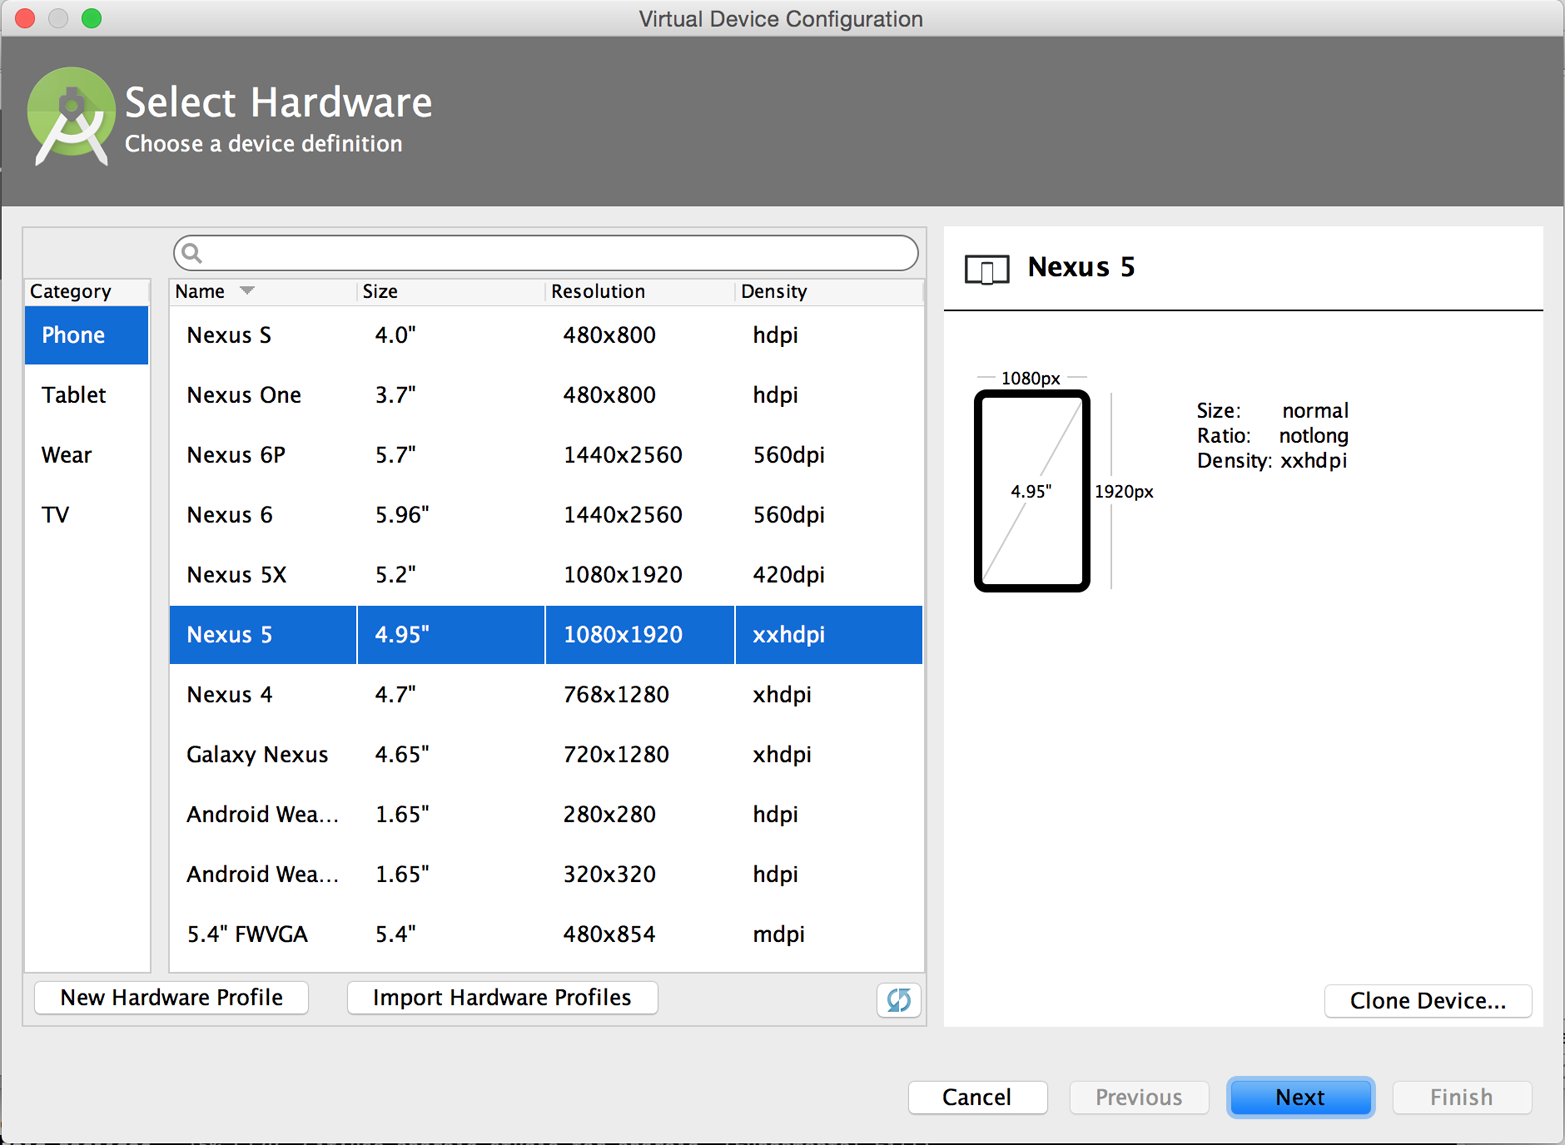Click Import Hardware Profiles

click(502, 998)
